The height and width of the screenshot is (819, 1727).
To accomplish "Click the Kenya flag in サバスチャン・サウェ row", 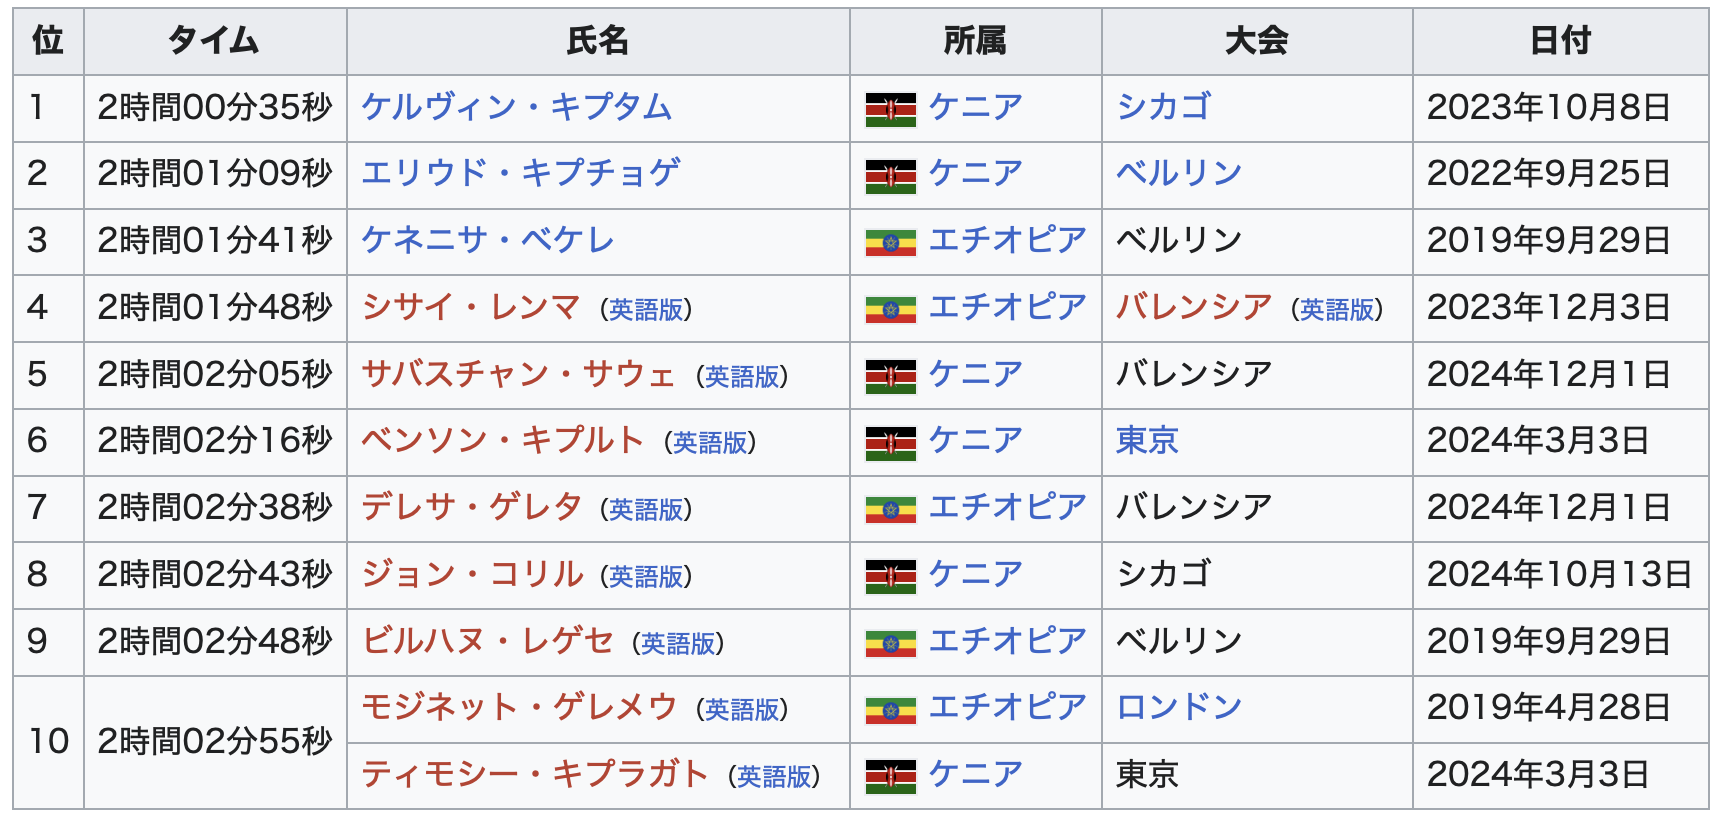I will click(x=890, y=376).
